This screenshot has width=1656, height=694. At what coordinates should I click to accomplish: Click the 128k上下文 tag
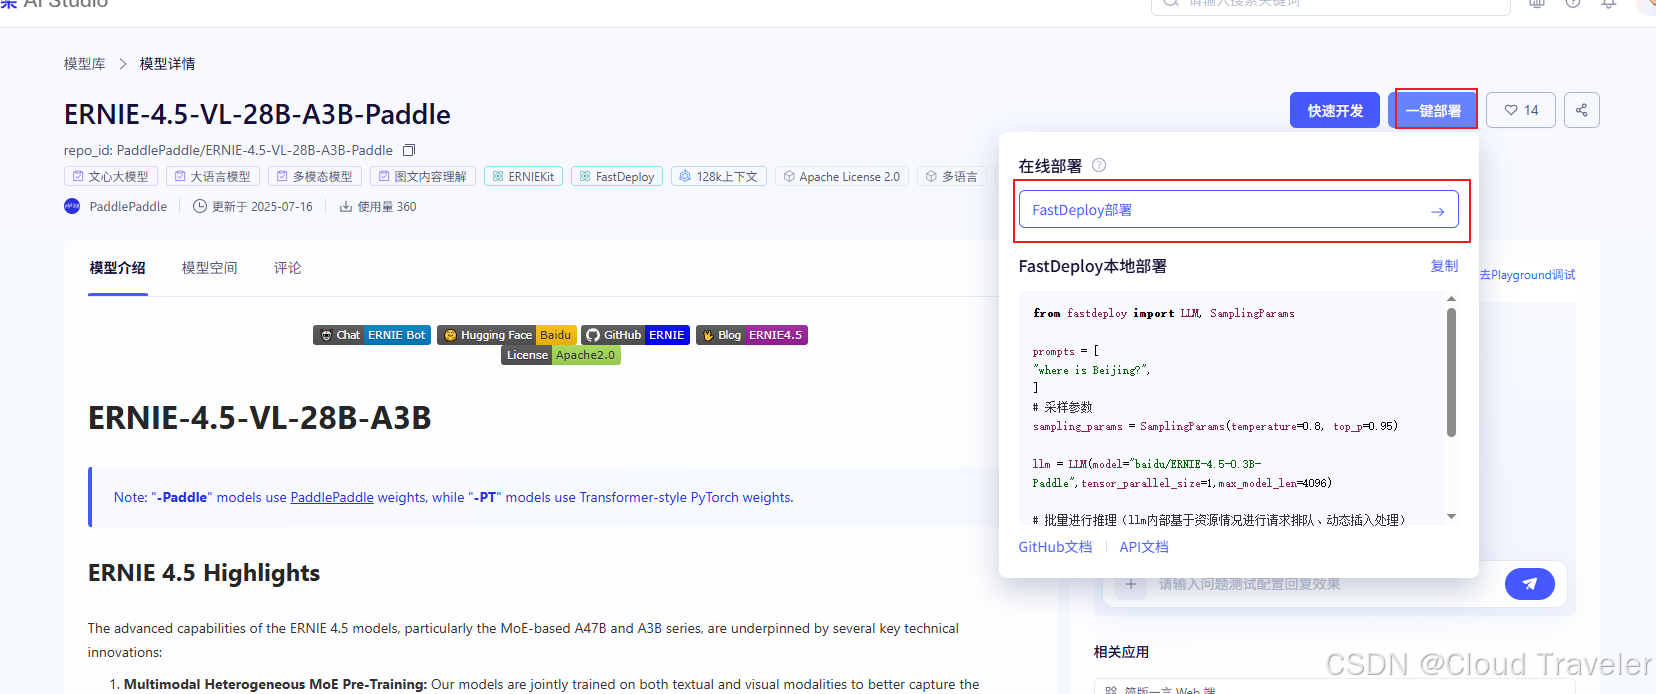coord(719,176)
